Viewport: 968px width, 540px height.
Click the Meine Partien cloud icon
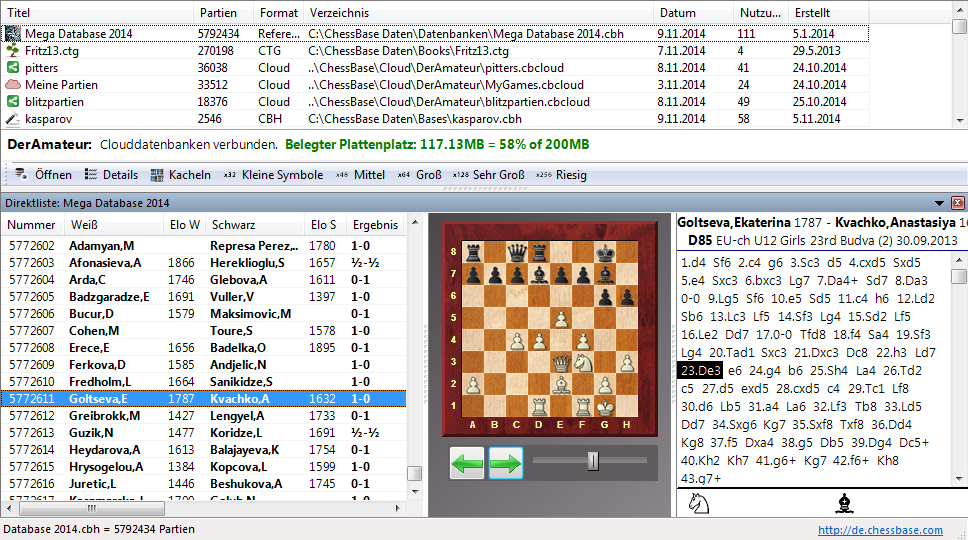pos(12,85)
